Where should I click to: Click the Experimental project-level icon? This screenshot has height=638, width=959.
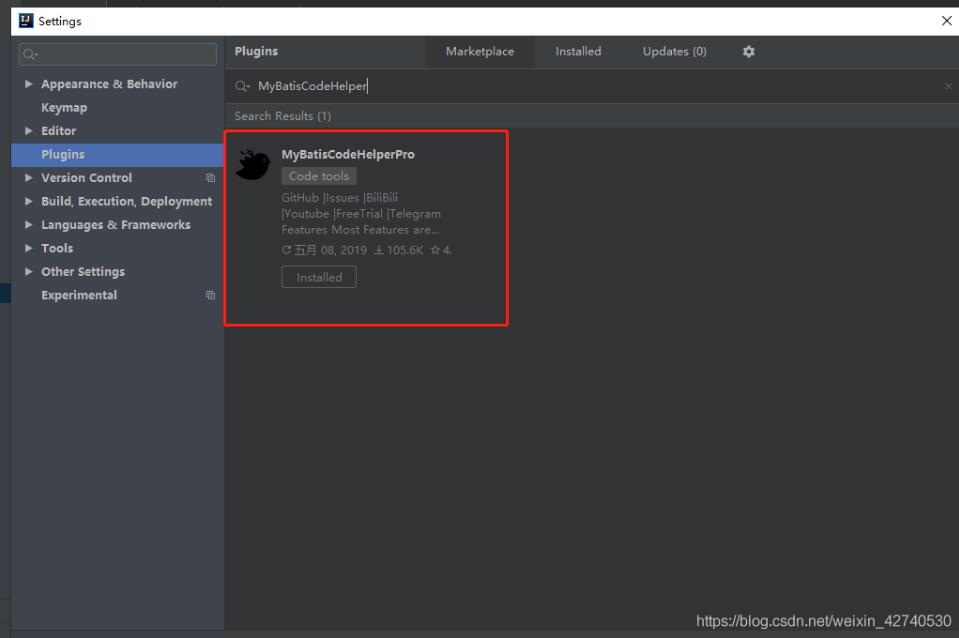210,295
